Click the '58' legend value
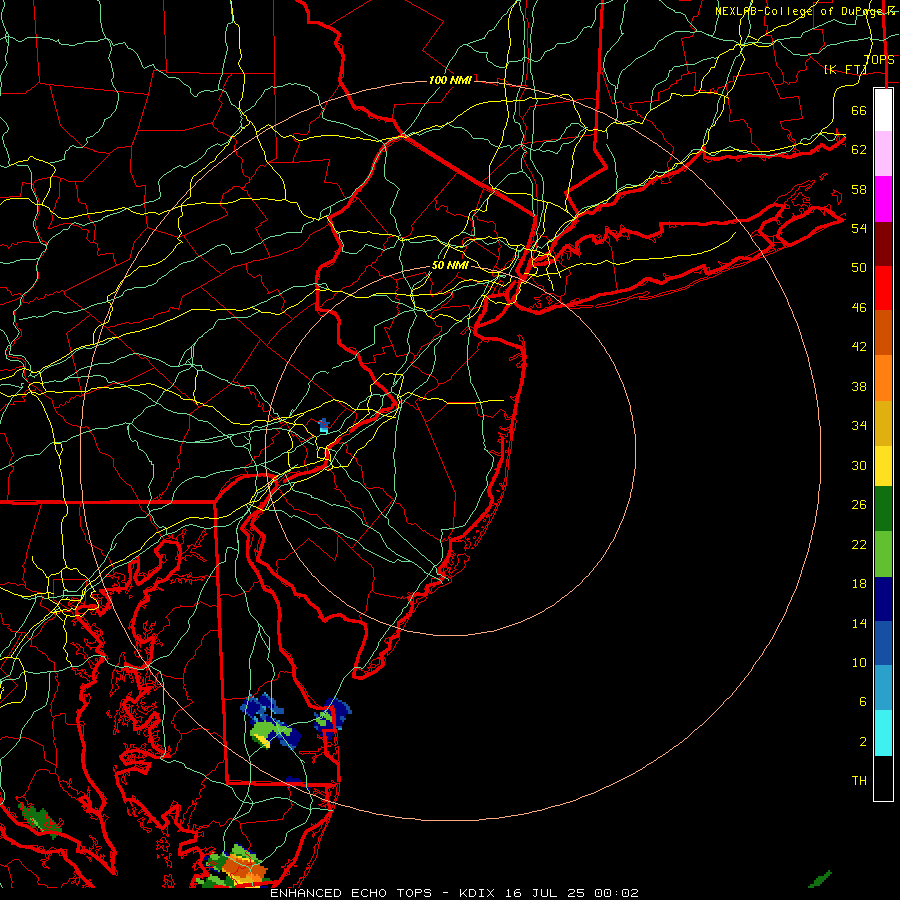The image size is (900, 900). tap(859, 189)
